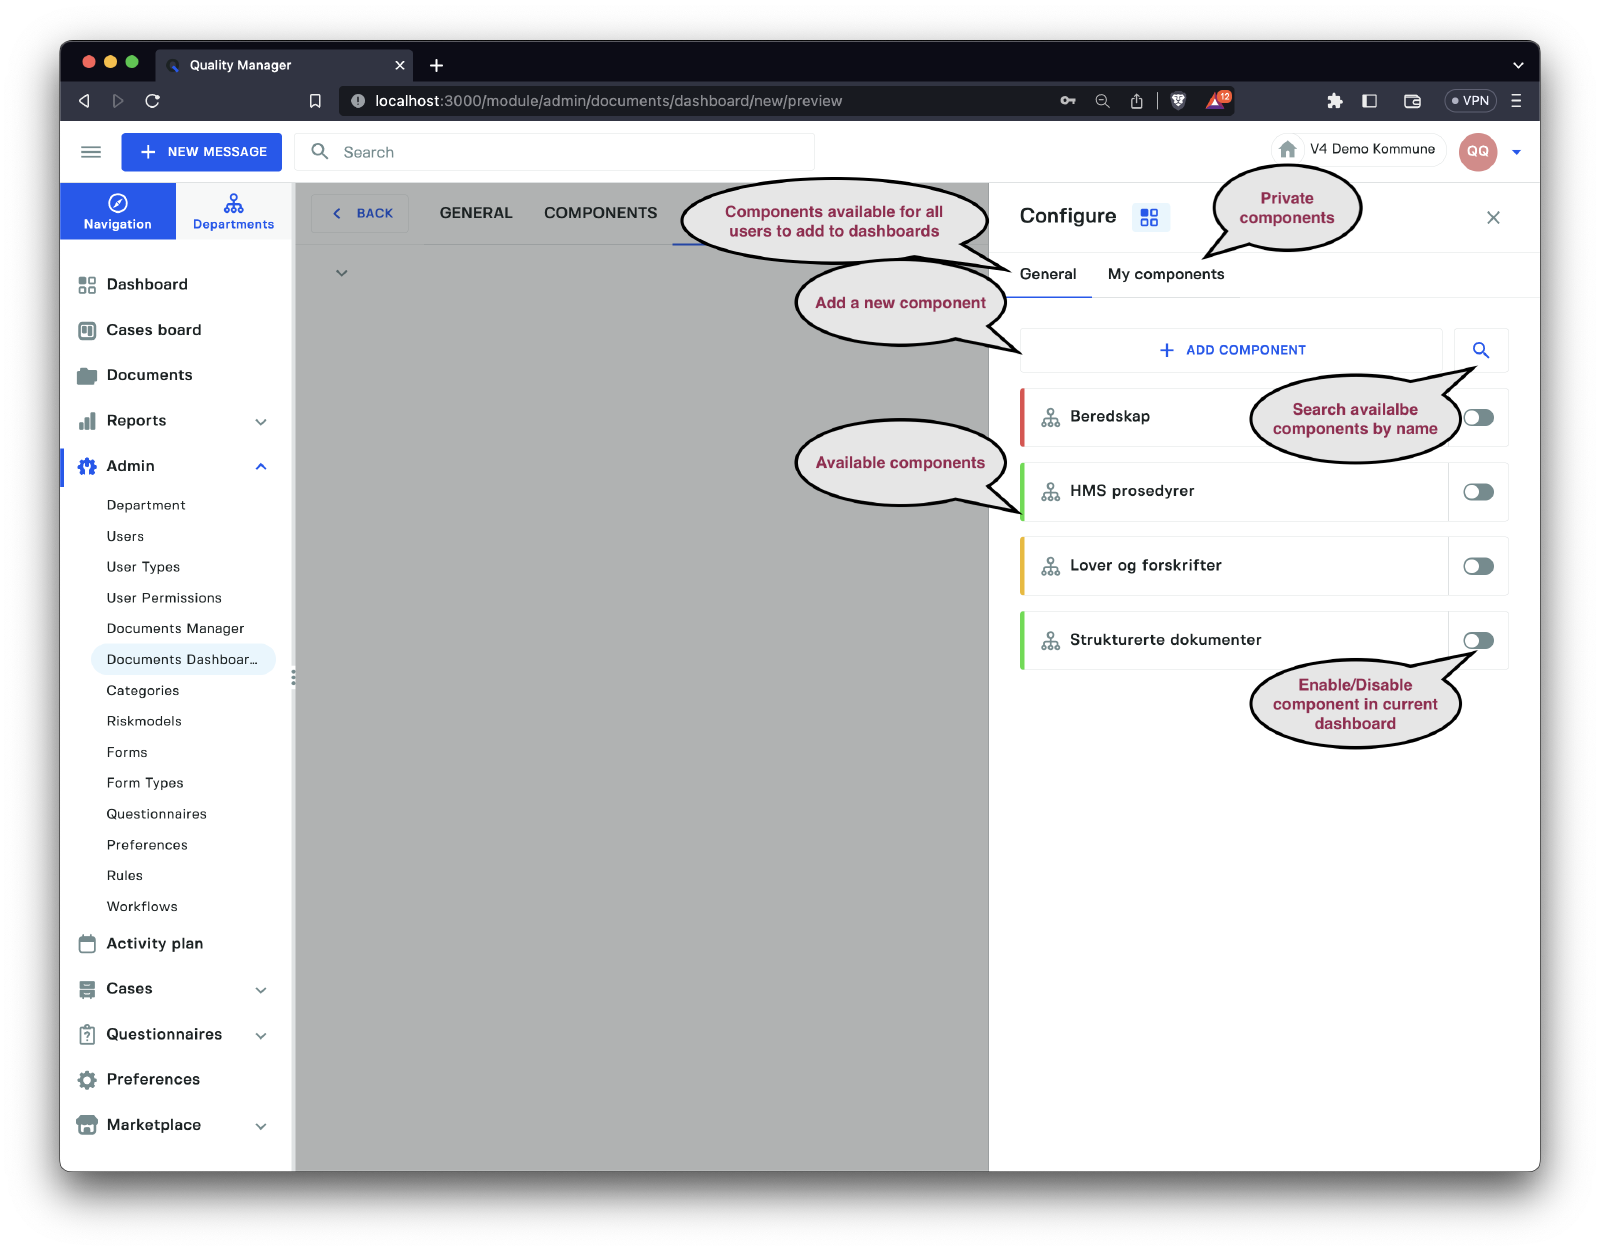Enable the Strukturerte dokumenter toggle
Viewport: 1600px width, 1251px height.
tap(1478, 641)
